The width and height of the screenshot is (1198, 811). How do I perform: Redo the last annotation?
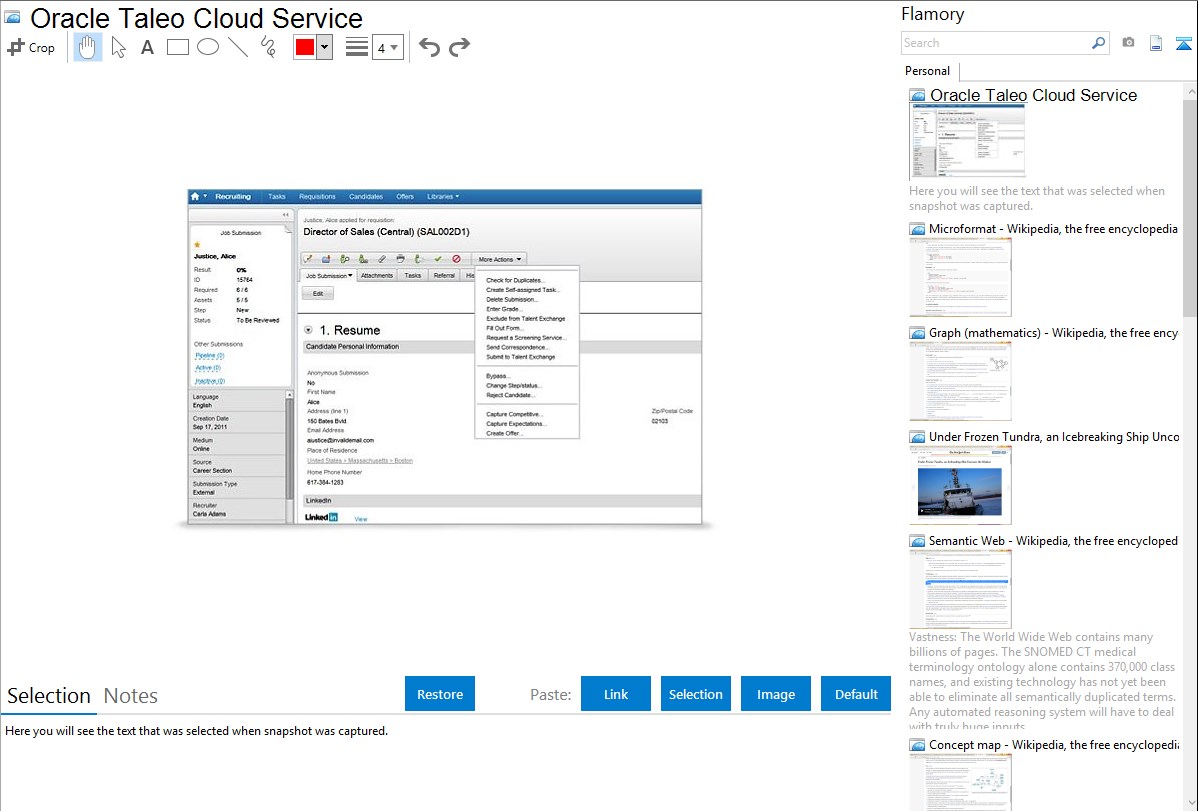point(459,47)
